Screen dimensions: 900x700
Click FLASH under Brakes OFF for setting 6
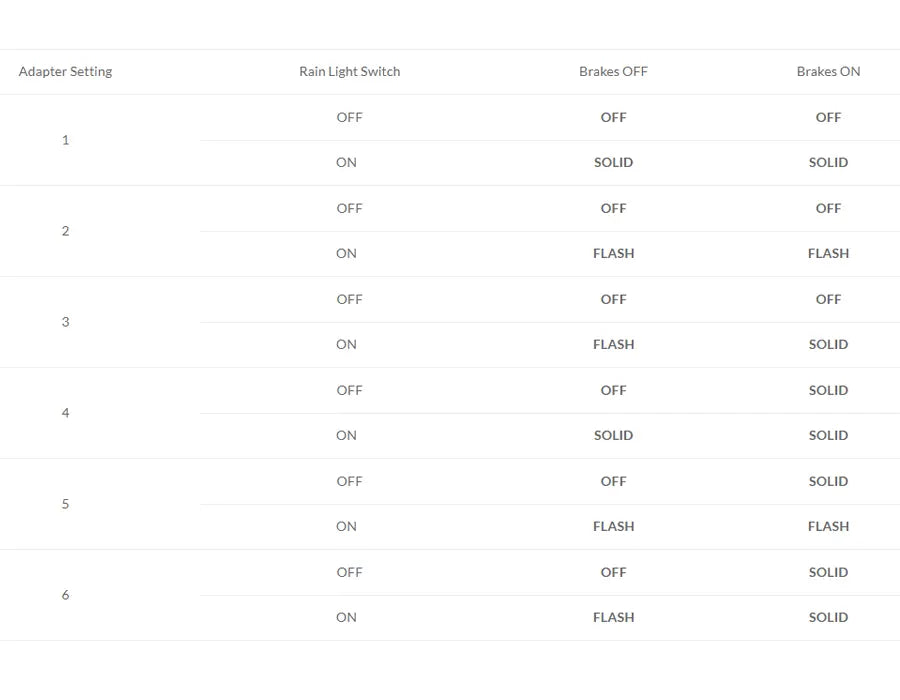pos(613,617)
